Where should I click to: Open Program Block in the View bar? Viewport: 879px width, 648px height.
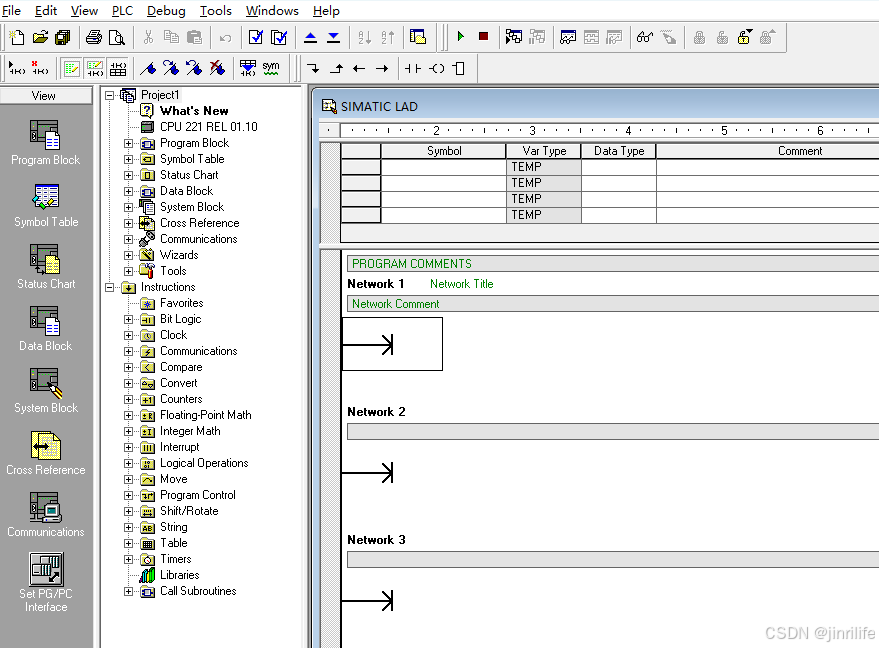45,142
